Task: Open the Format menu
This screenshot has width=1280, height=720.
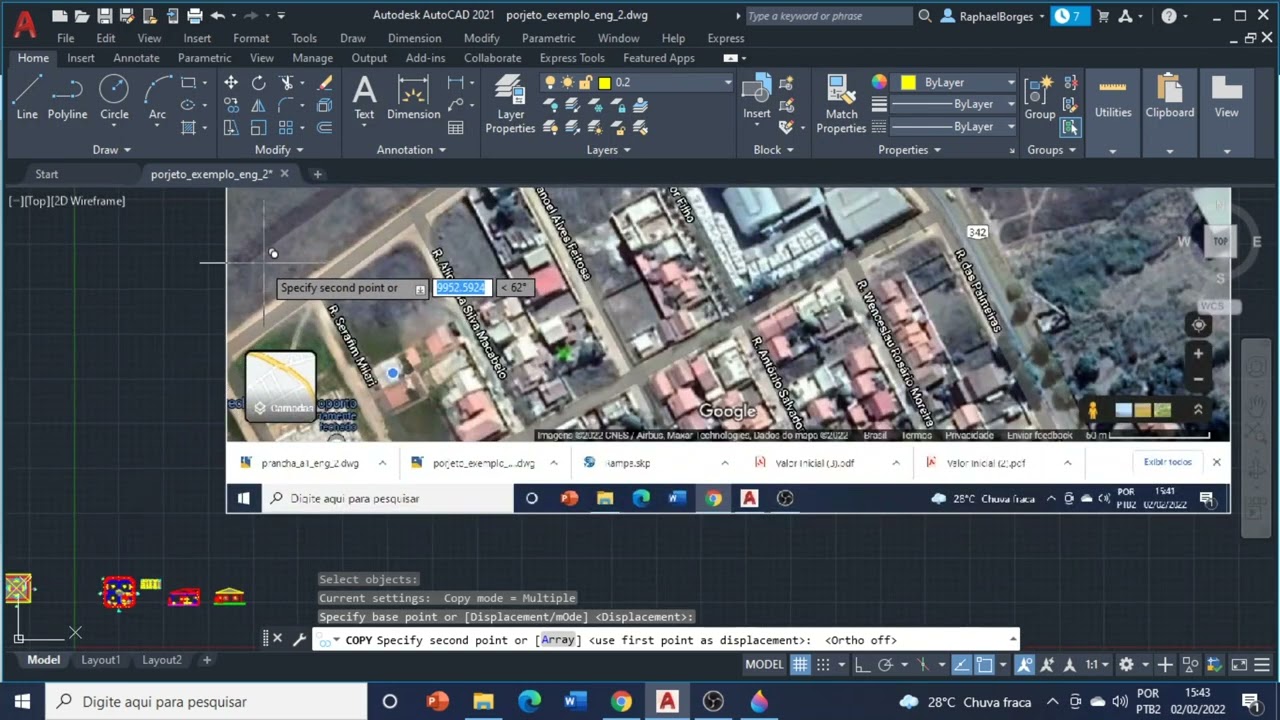Action: [x=251, y=38]
